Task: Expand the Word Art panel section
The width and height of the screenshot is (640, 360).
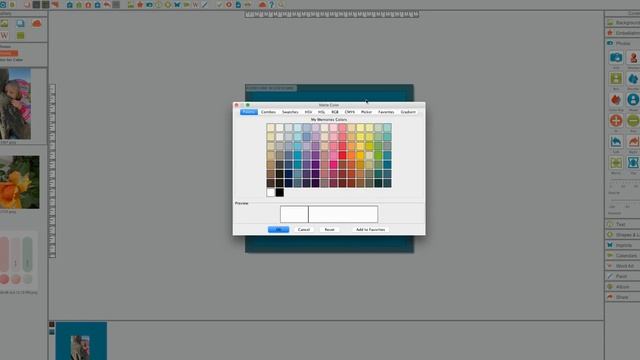Action: tap(622, 266)
